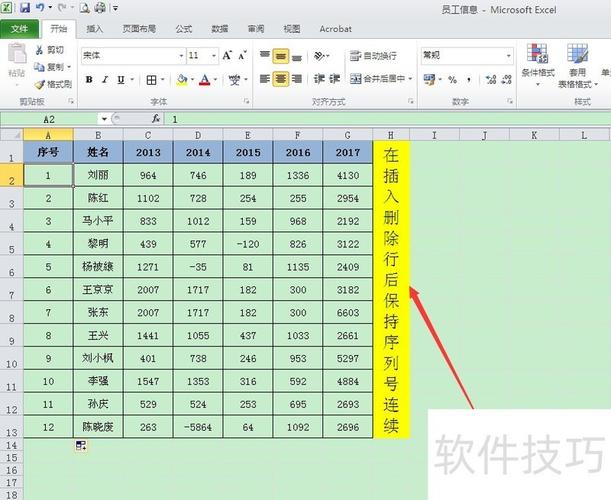Click the Quick Print printer icon

pyautogui.click(x=100, y=7)
